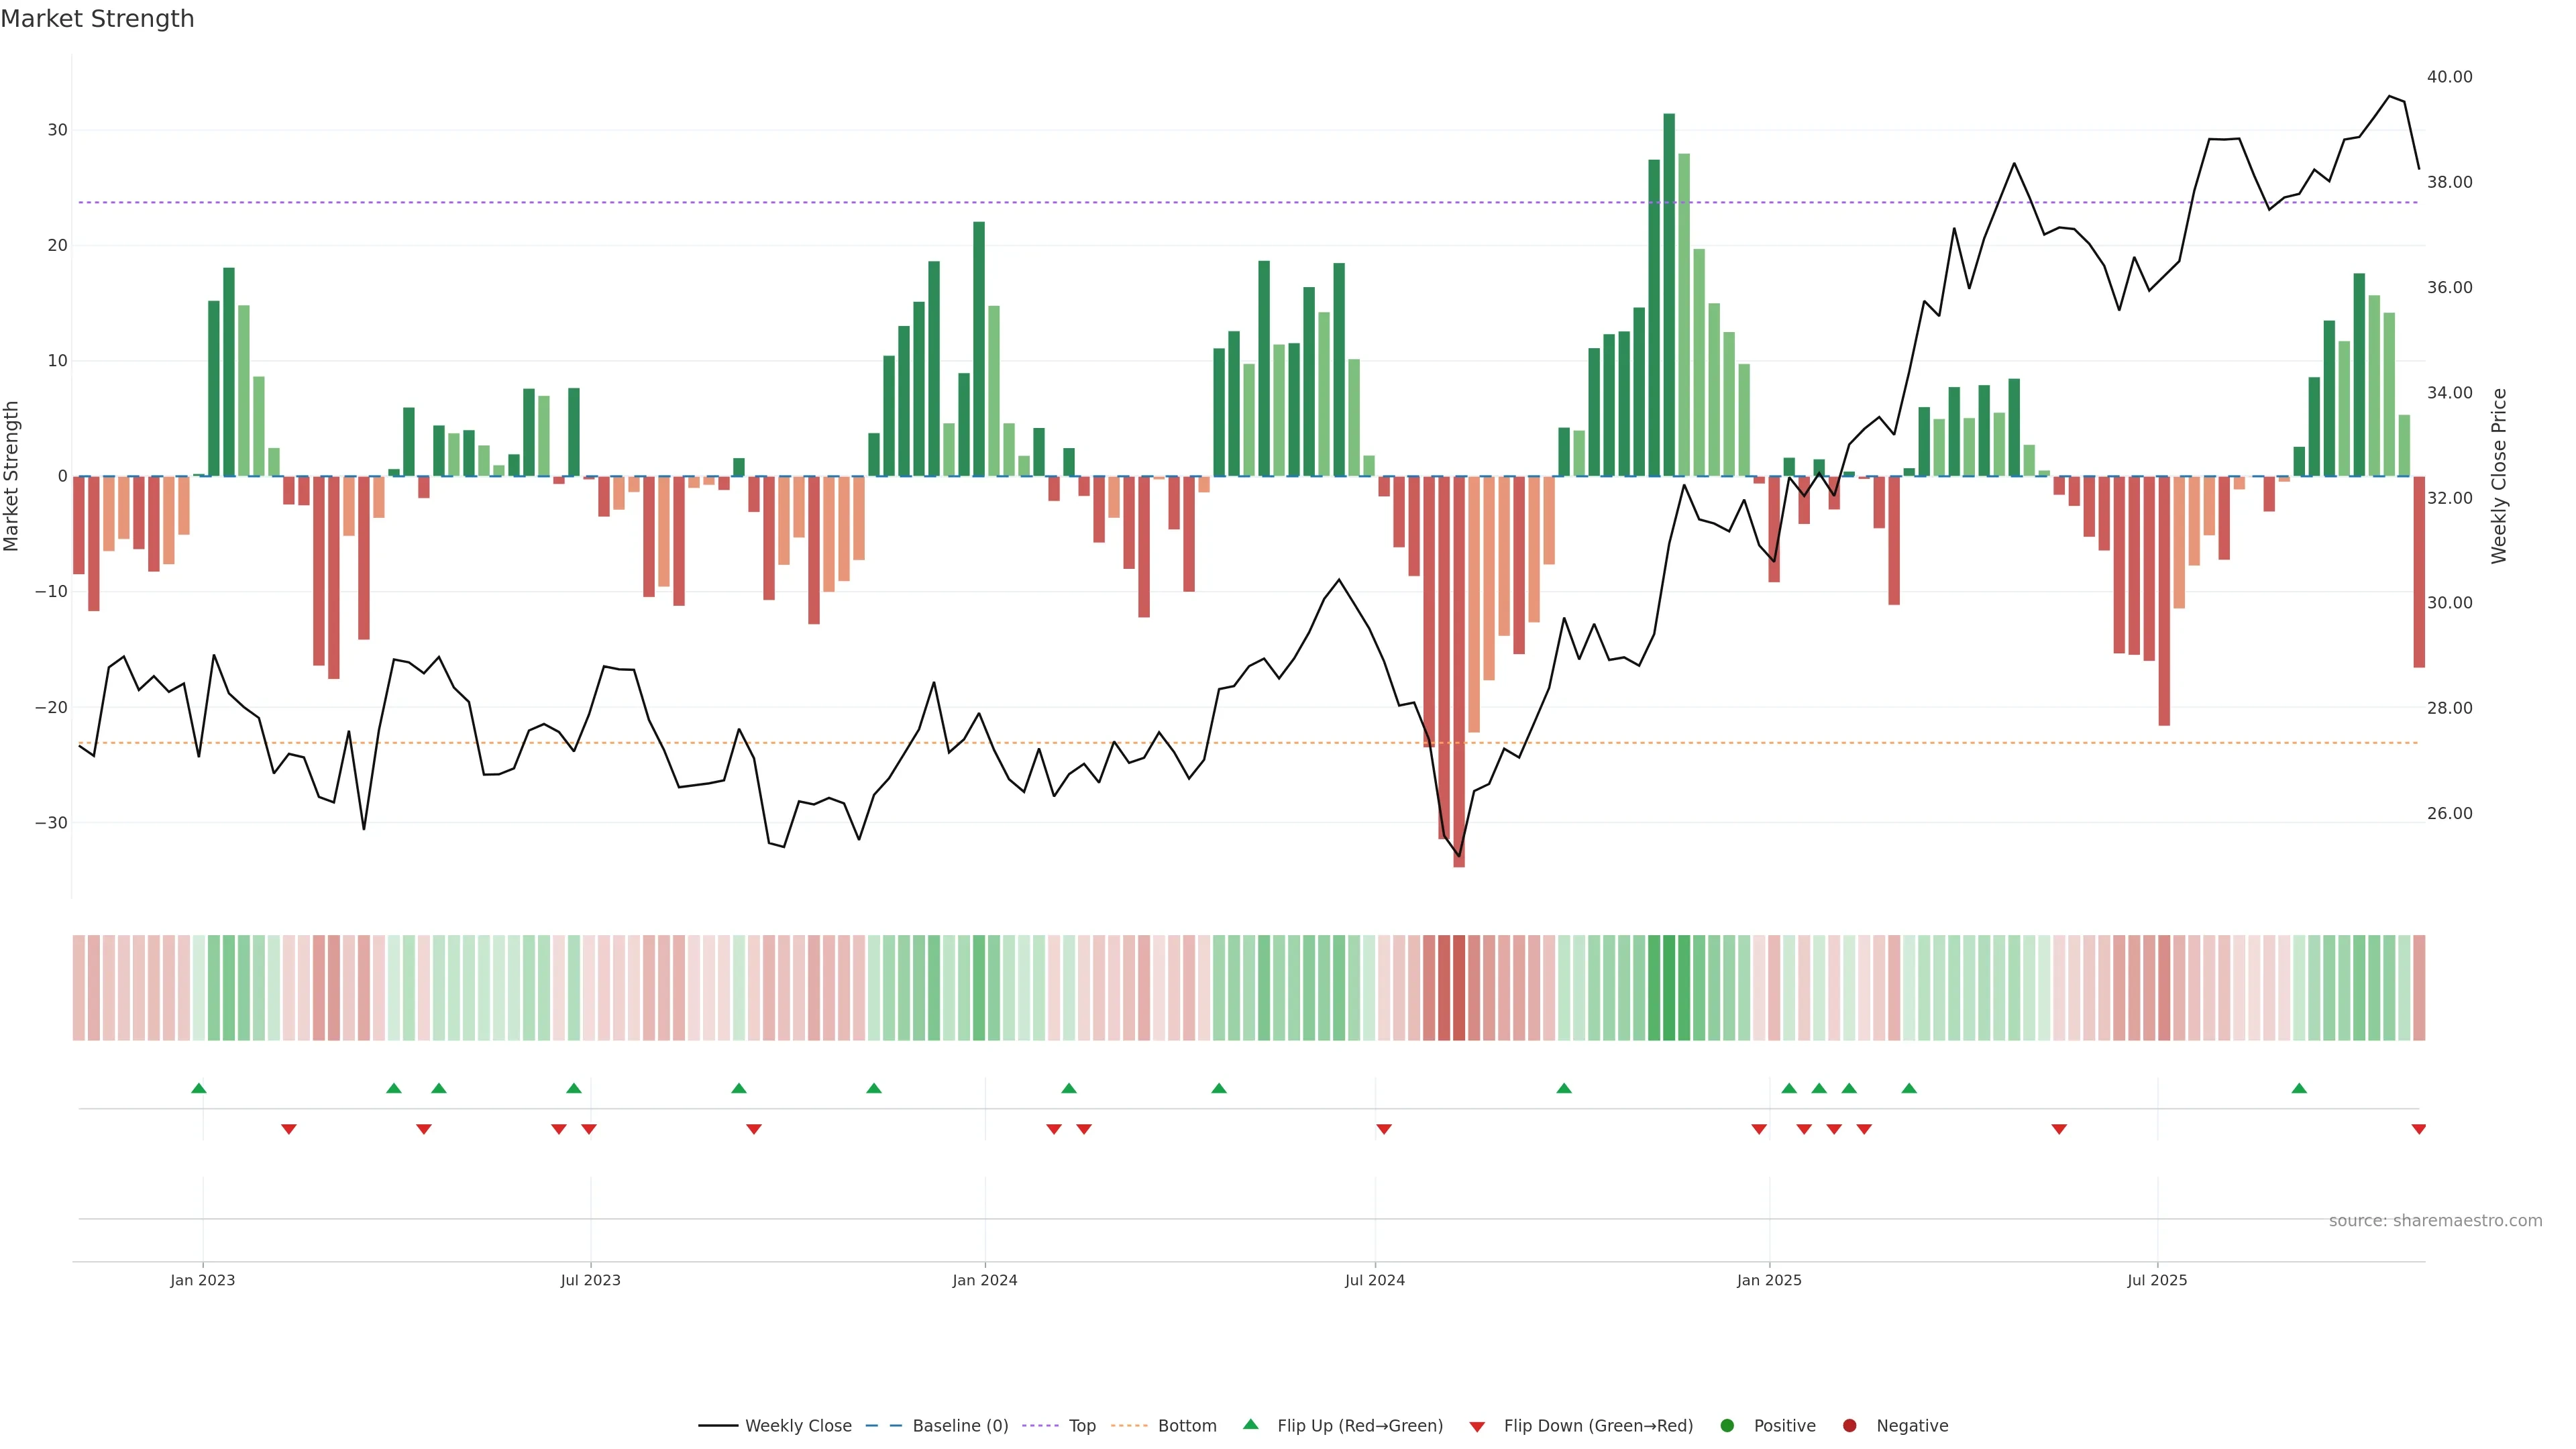Viewport: 2576px width, 1449px height.
Task: Click the green flip-up triangle just before Jul 2023
Action: tap(574, 1088)
